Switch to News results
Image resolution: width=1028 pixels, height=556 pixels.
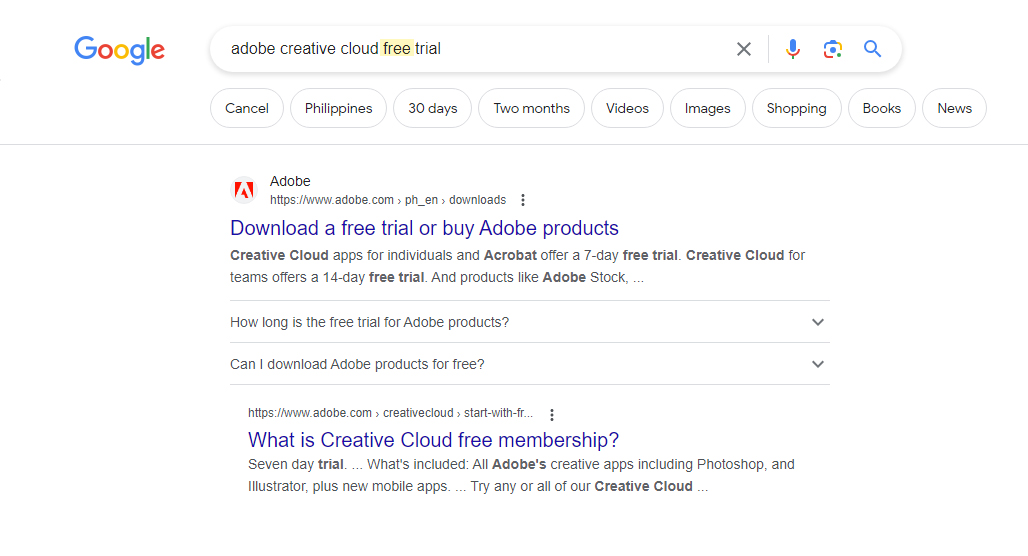pyautogui.click(x=955, y=108)
